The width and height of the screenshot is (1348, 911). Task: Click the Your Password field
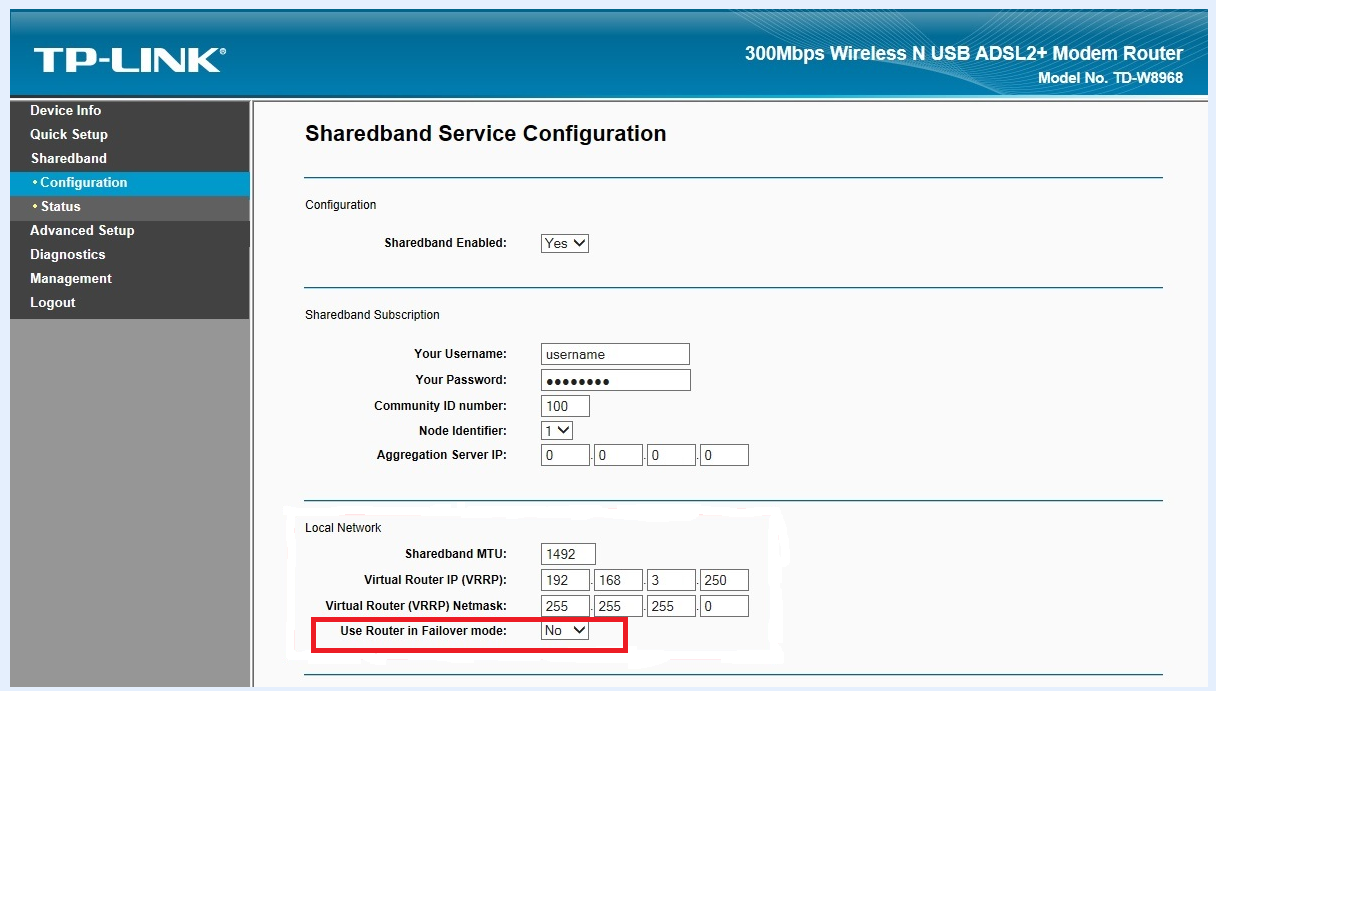tap(616, 380)
